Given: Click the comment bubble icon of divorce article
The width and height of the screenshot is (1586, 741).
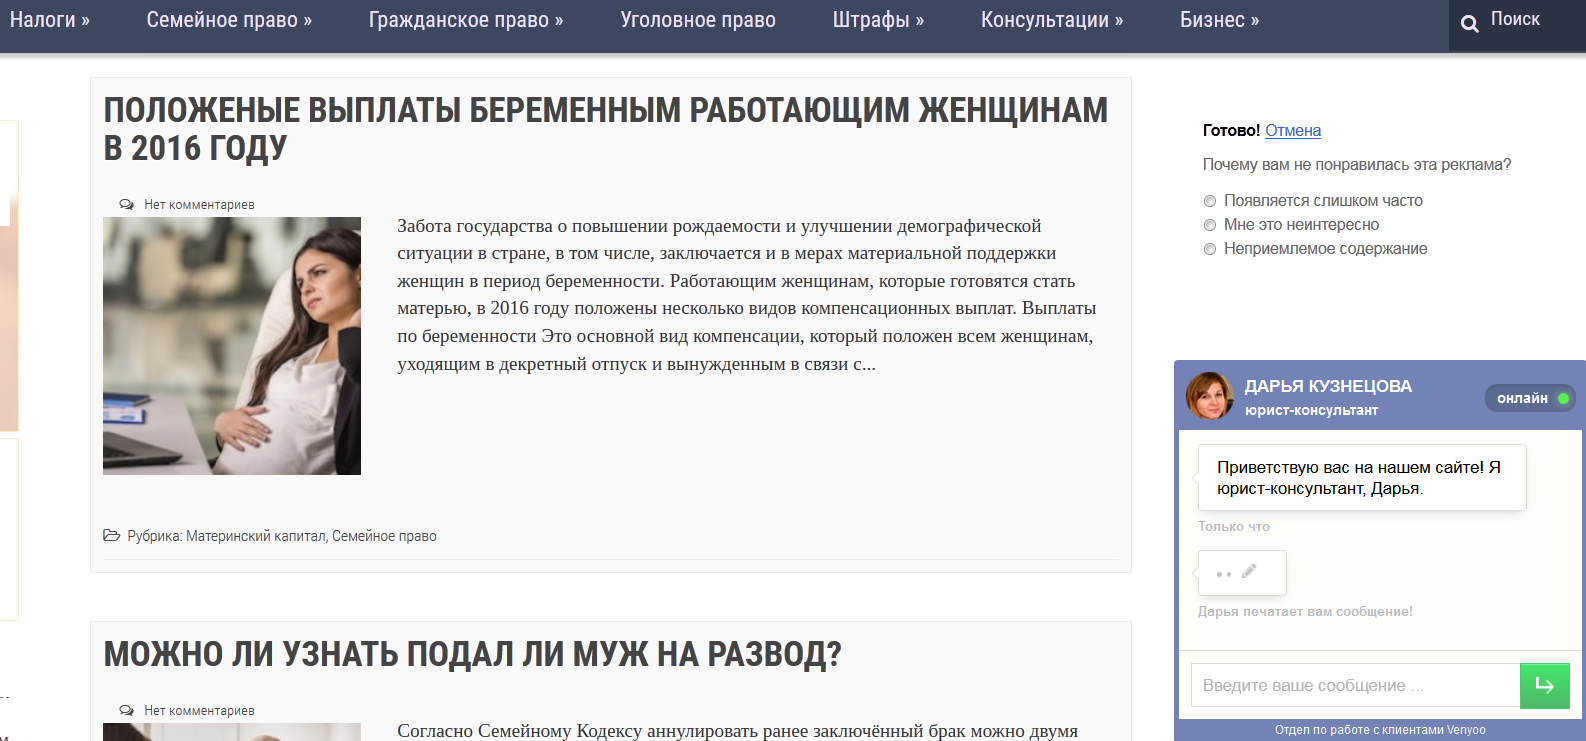Looking at the screenshot, I should click(x=126, y=711).
